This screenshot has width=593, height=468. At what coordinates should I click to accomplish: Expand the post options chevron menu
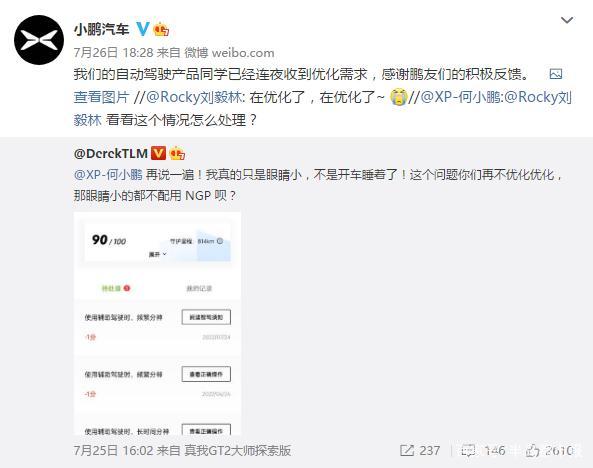coord(567,20)
